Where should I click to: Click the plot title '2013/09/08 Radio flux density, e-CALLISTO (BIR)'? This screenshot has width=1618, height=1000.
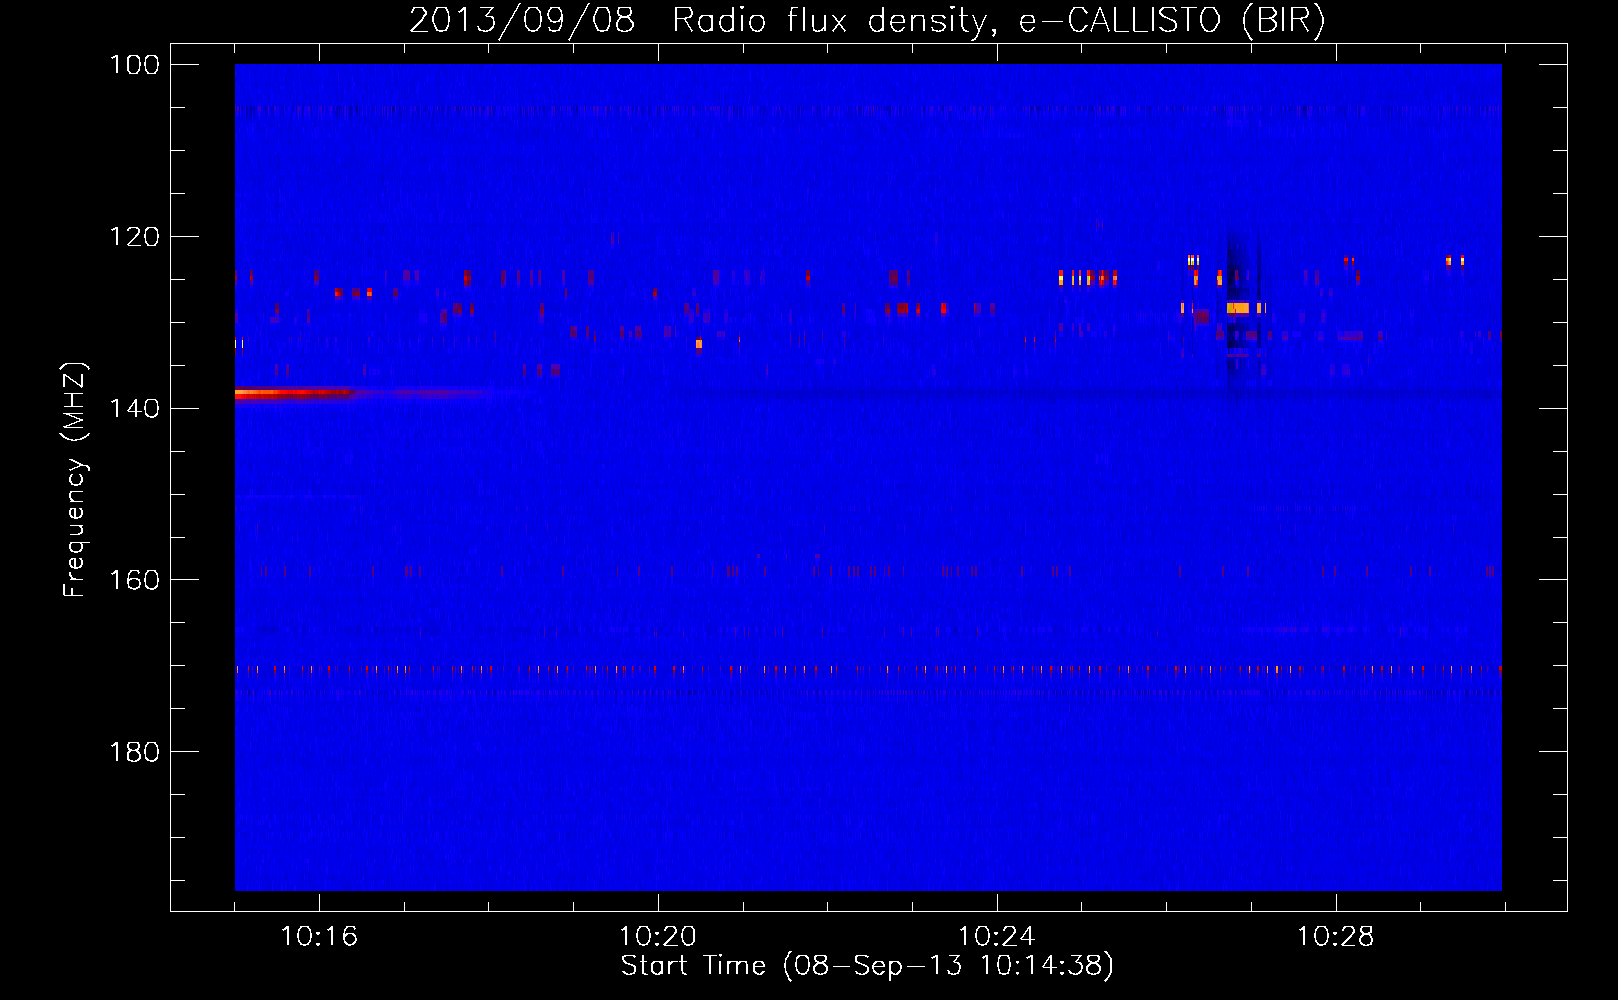867,21
